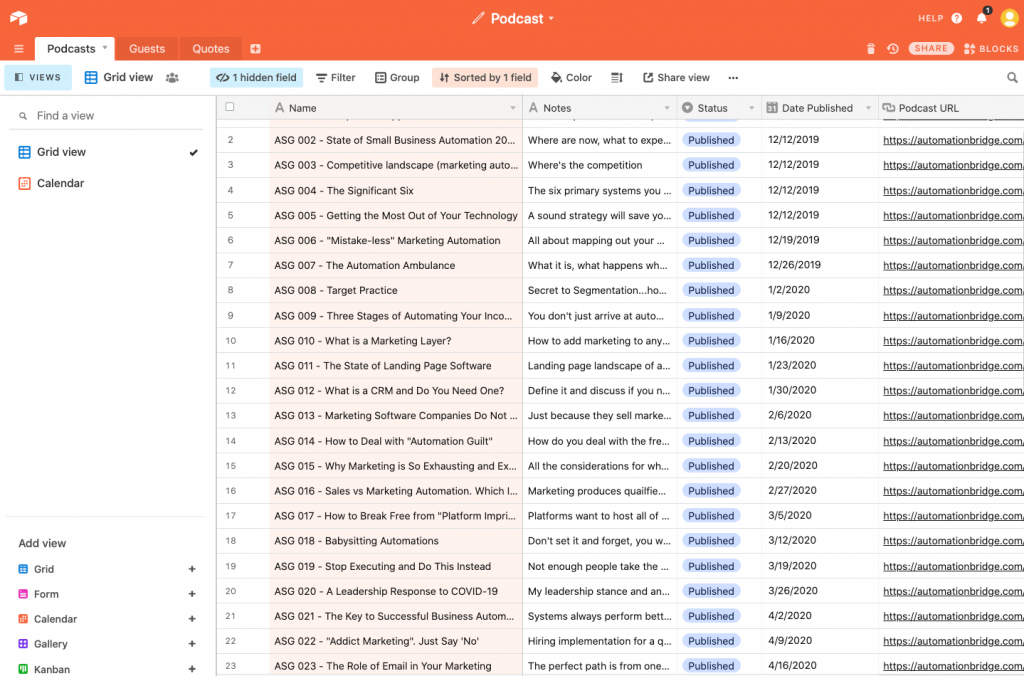This screenshot has height=676, width=1024.
Task: Open Notes column dropdown arrow
Action: point(667,108)
